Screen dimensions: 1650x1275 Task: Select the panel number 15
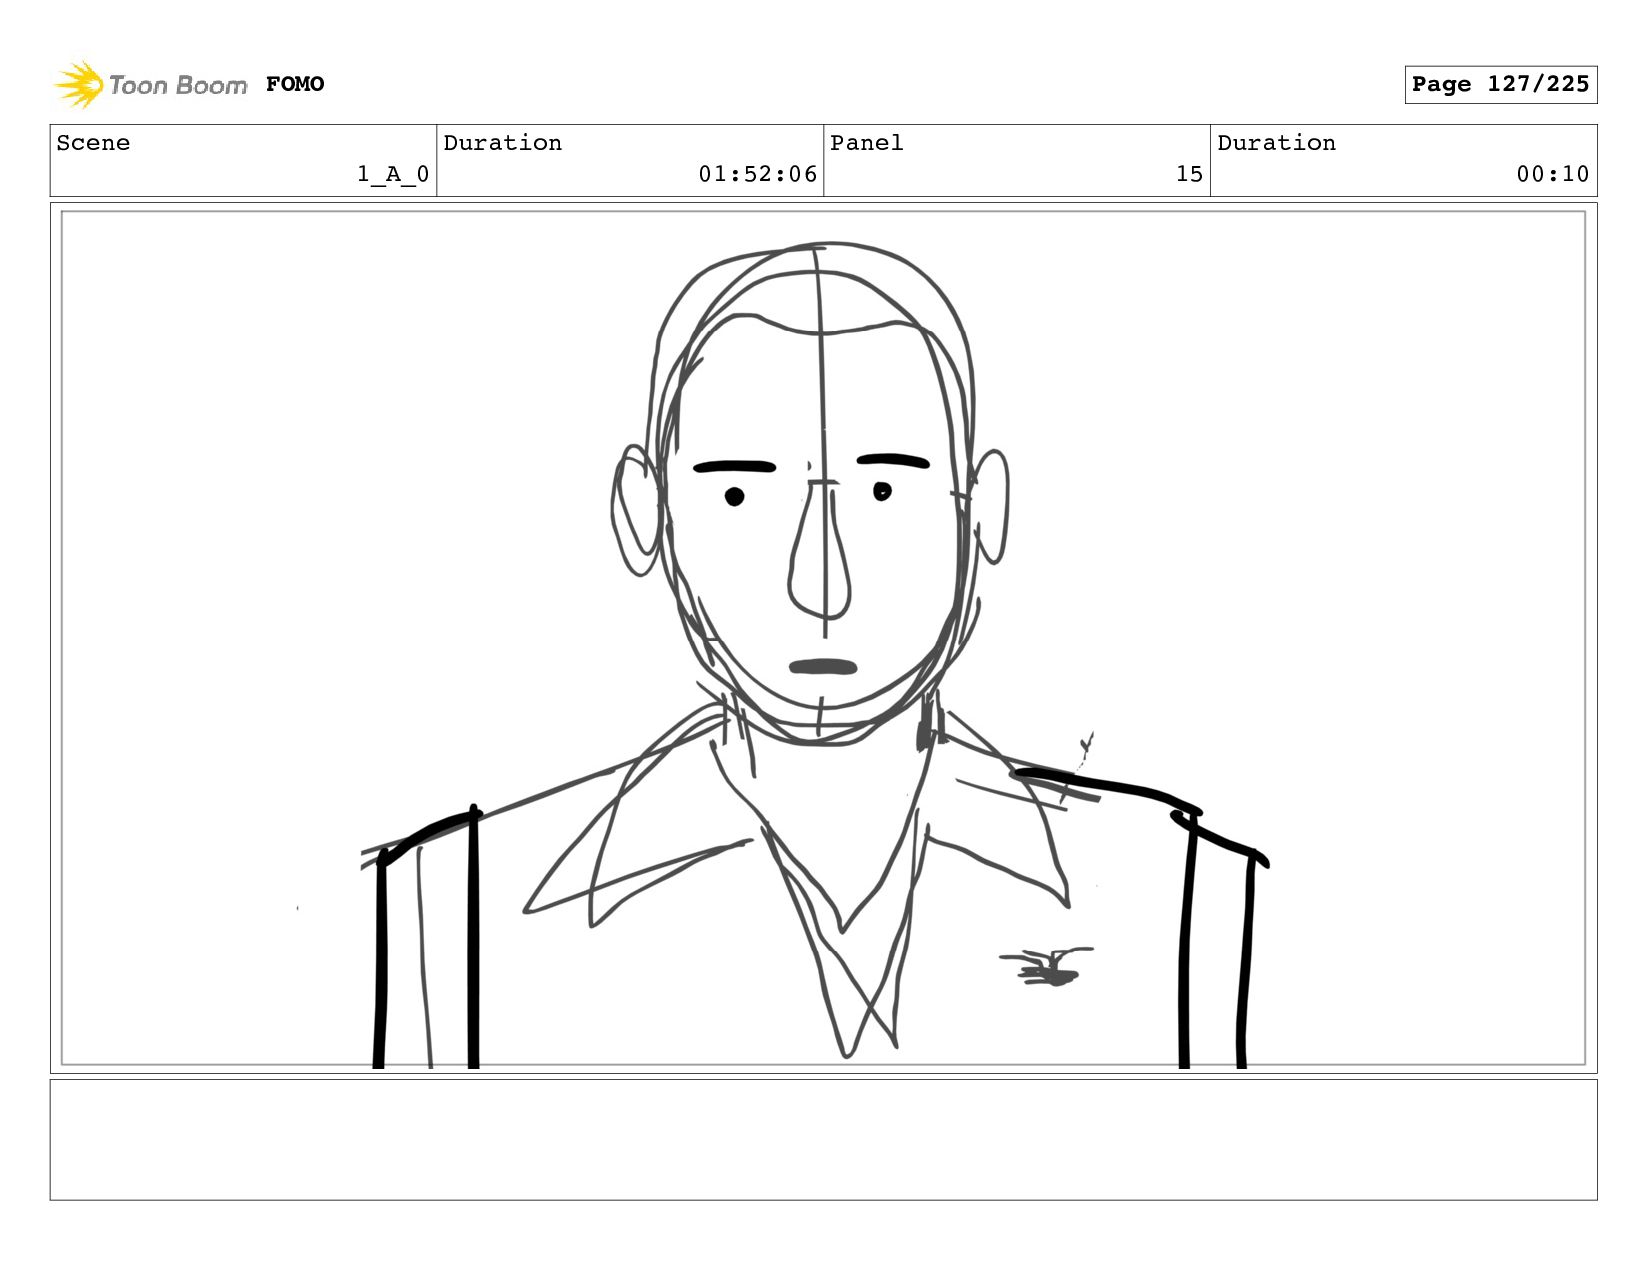[x=1189, y=174]
